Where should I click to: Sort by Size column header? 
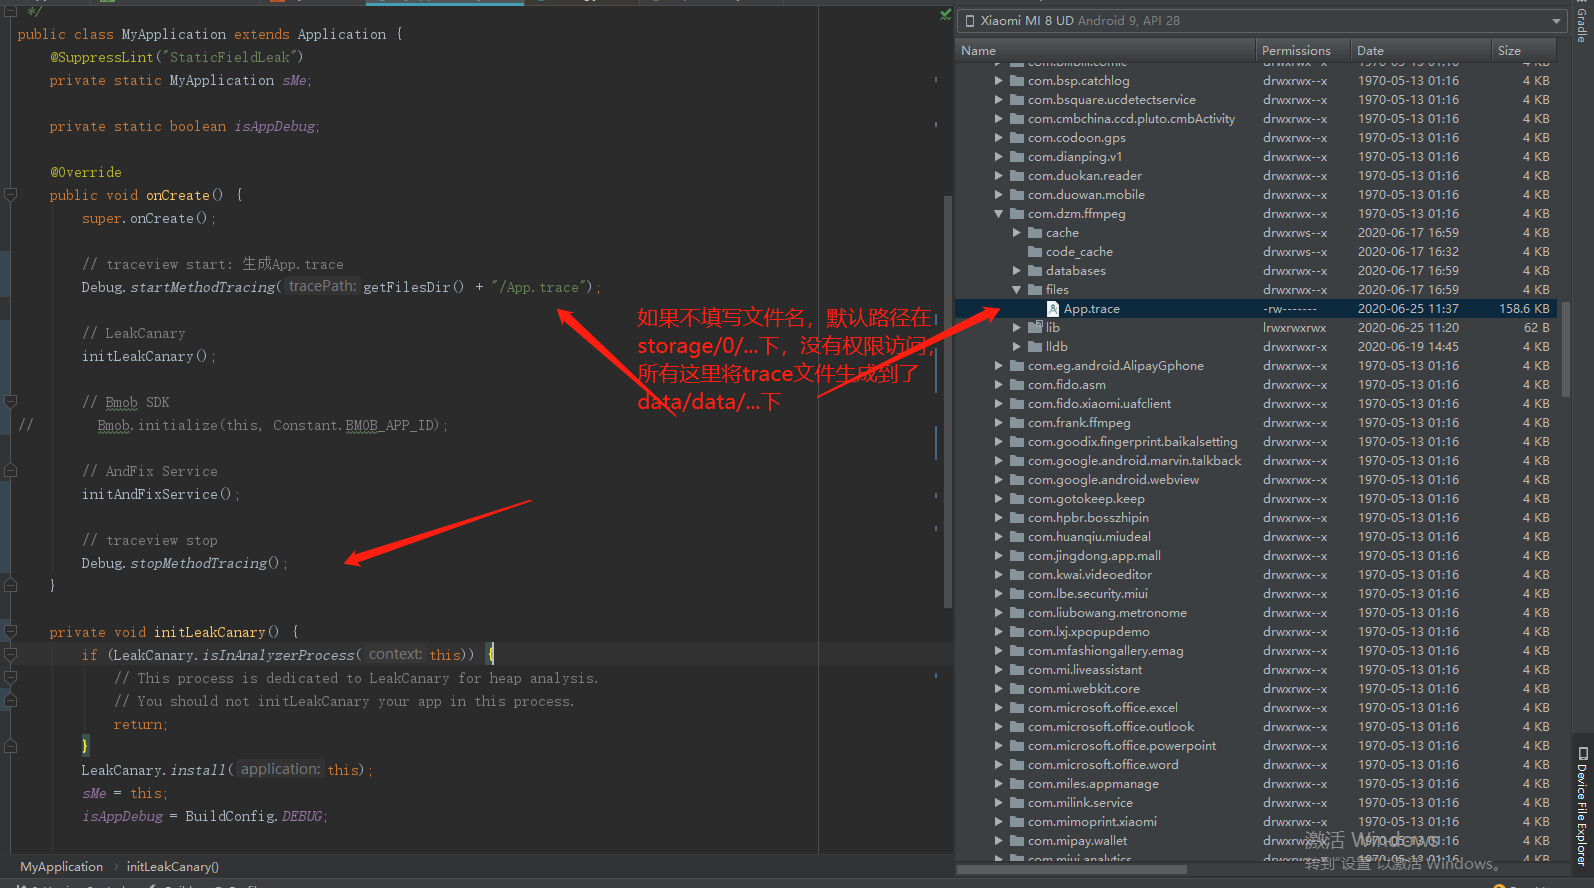click(1522, 50)
